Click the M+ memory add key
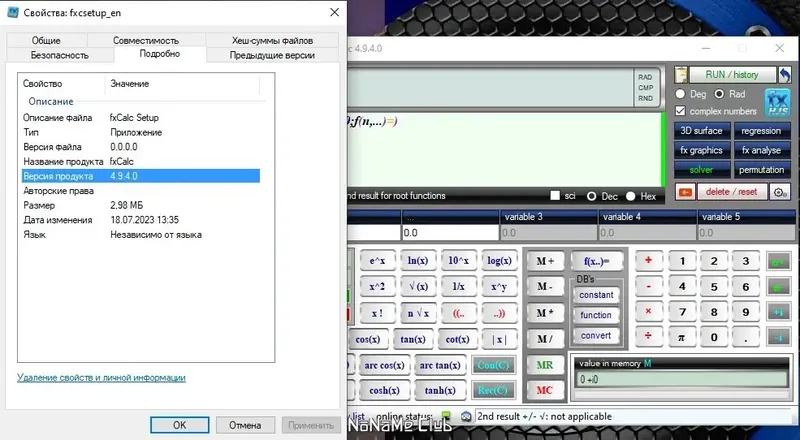The width and height of the screenshot is (800, 440). pyautogui.click(x=544, y=261)
